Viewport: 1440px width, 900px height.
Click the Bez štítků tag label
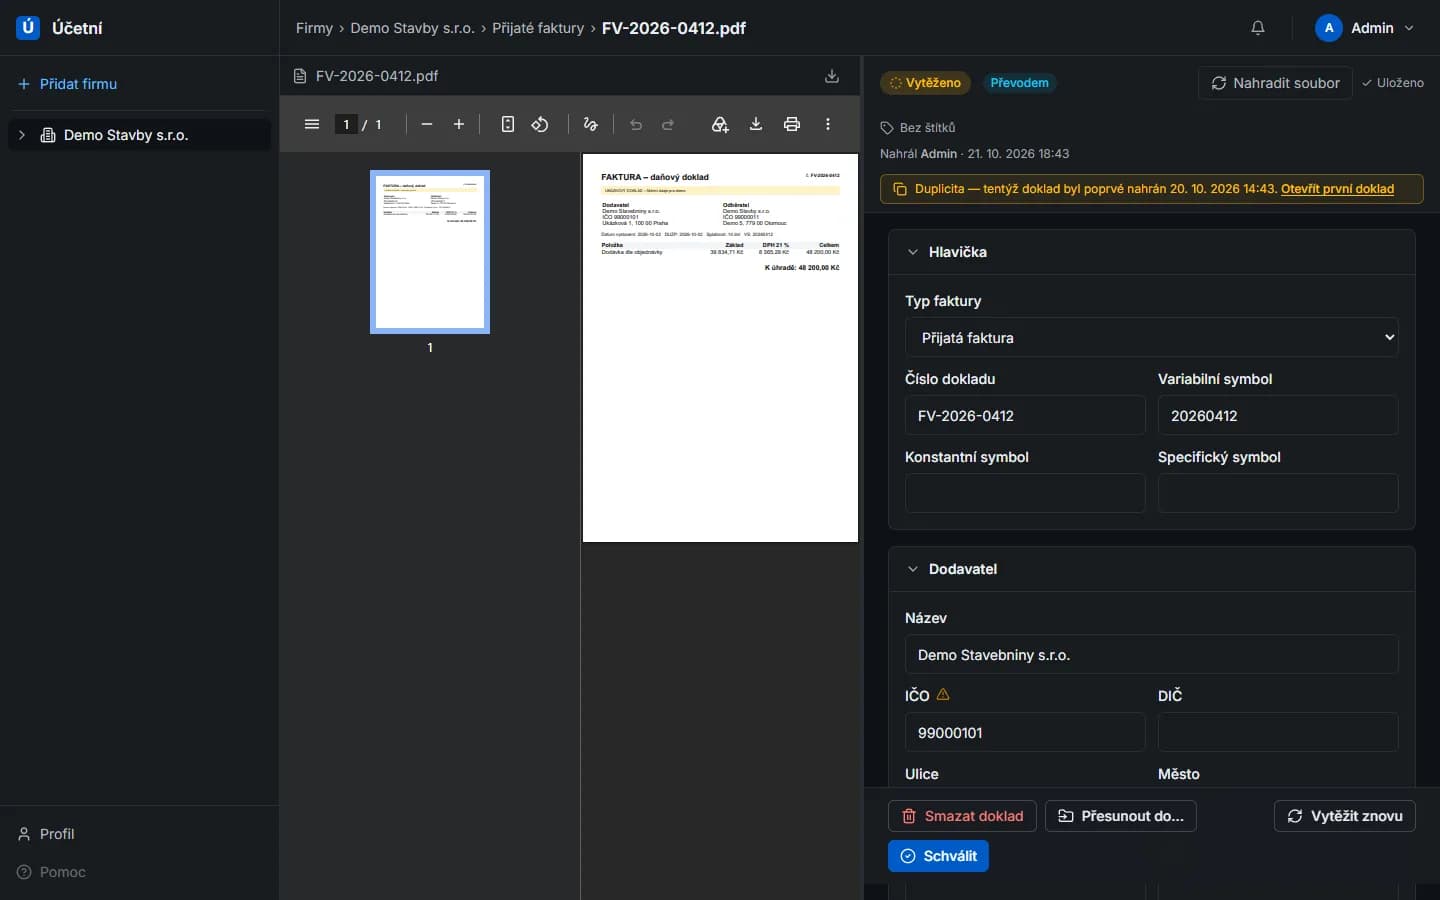[918, 128]
